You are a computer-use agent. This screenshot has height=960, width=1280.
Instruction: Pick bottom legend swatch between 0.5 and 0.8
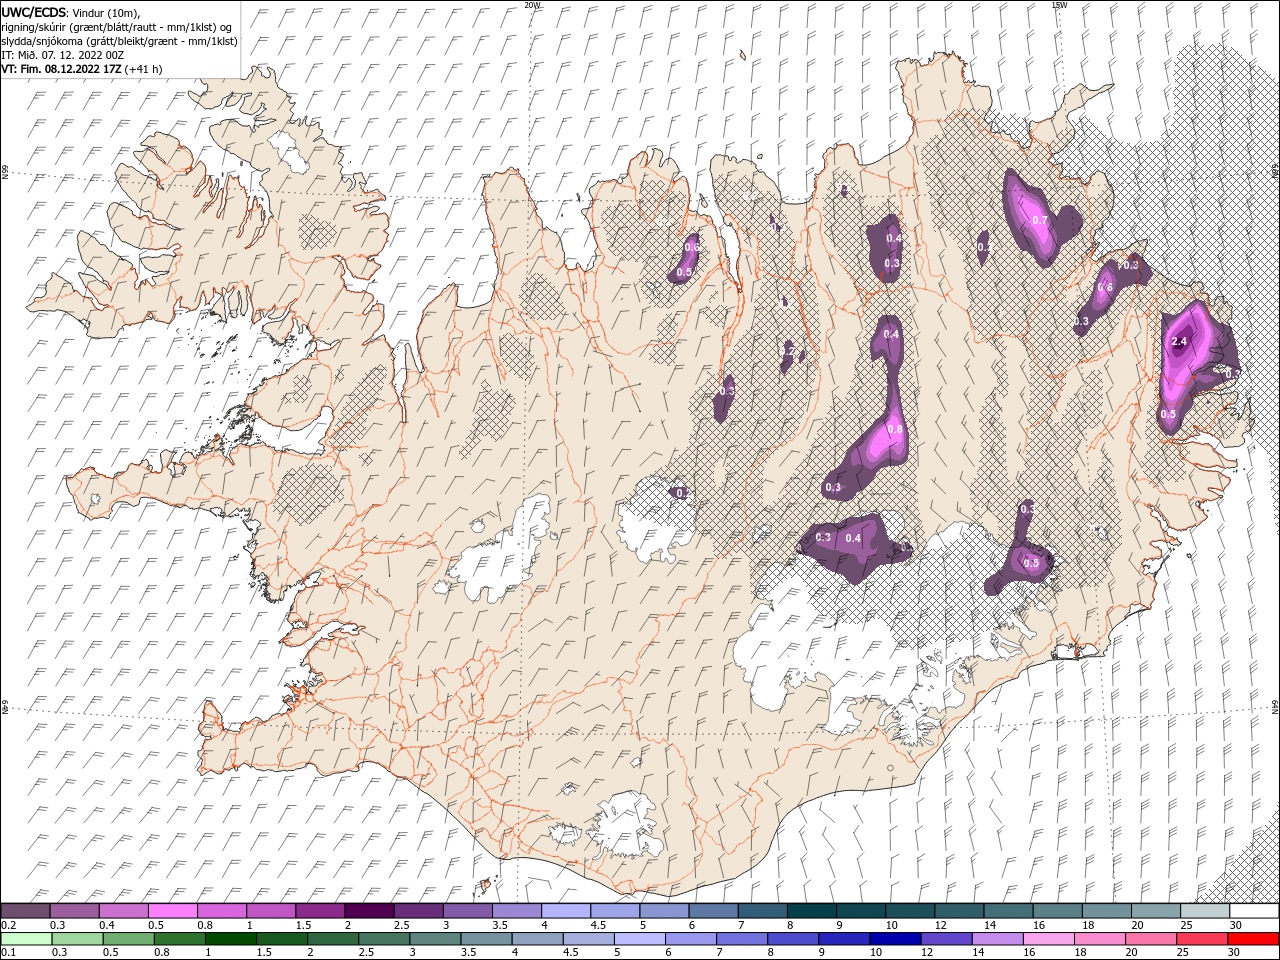pos(128,939)
